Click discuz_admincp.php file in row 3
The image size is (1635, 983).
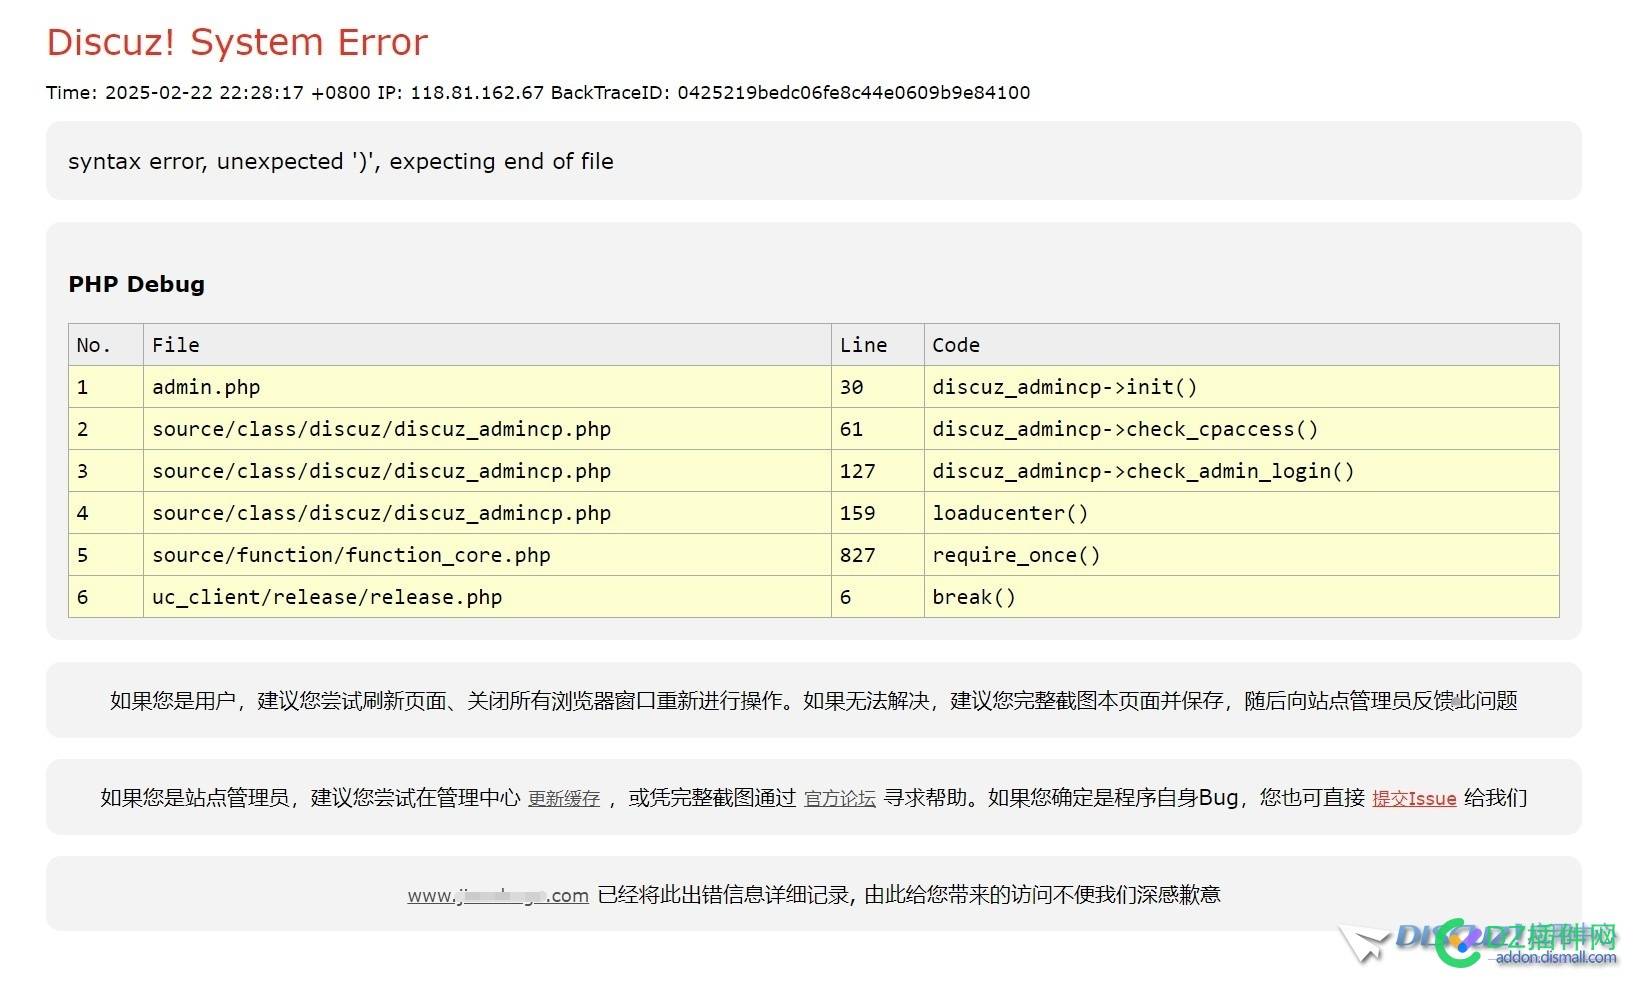click(x=487, y=471)
